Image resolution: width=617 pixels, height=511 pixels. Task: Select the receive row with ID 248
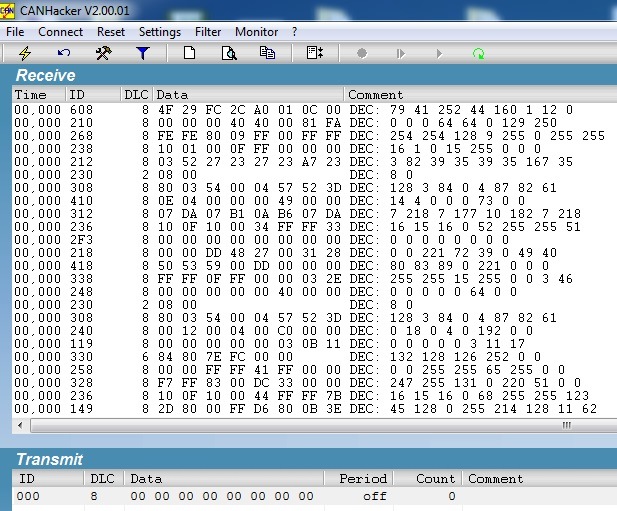314,291
